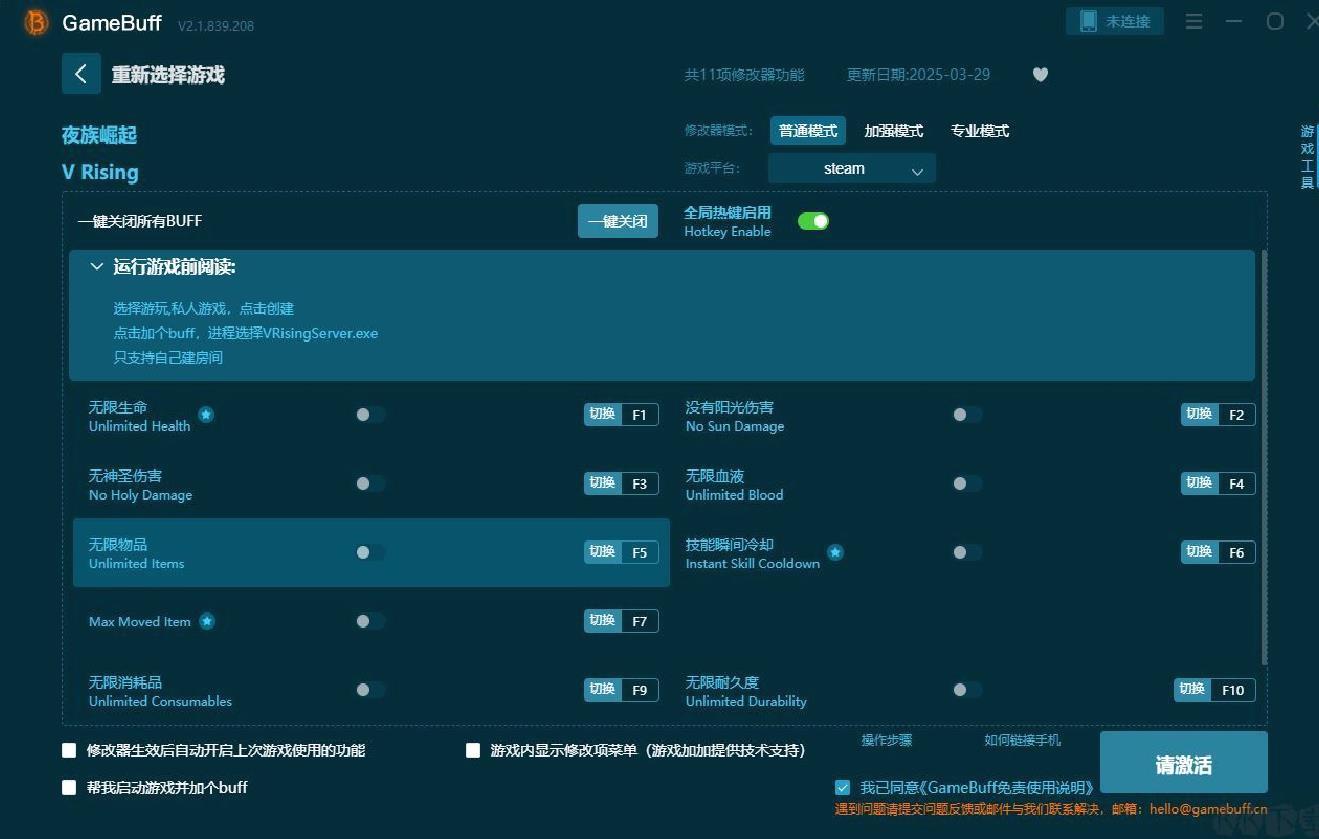
Task: Open the 游戏工具 side tab
Action: click(x=1307, y=157)
